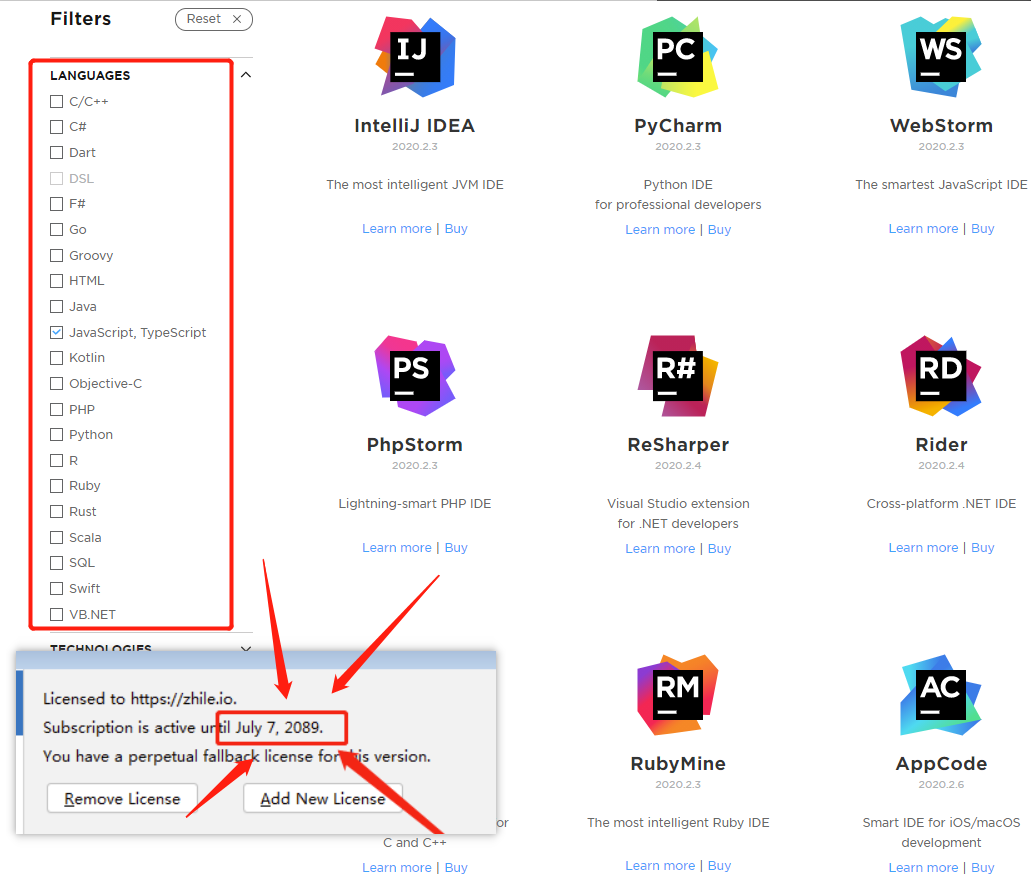This screenshot has width=1031, height=875.
Task: Click the IntelliJ IDEA logo icon
Action: [x=415, y=57]
